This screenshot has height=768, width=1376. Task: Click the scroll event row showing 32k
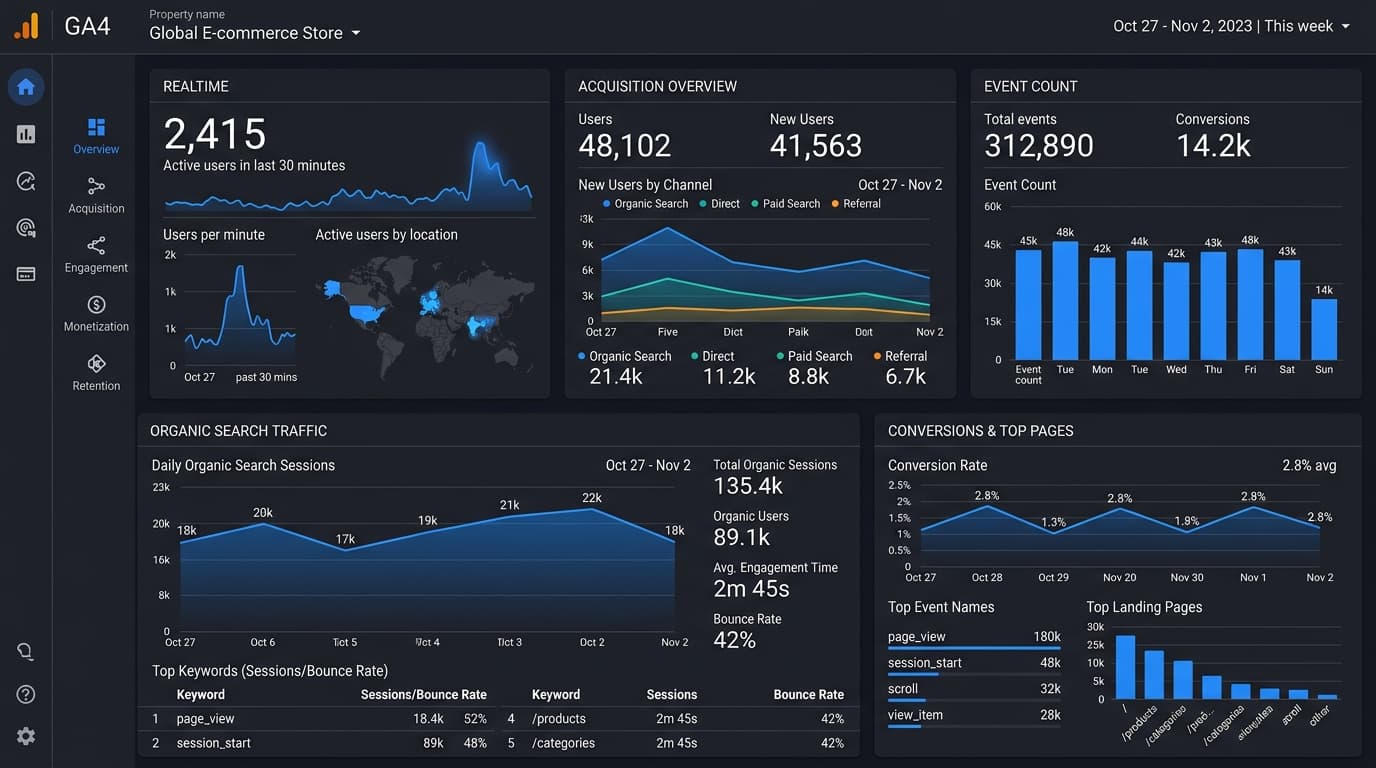click(x=974, y=689)
